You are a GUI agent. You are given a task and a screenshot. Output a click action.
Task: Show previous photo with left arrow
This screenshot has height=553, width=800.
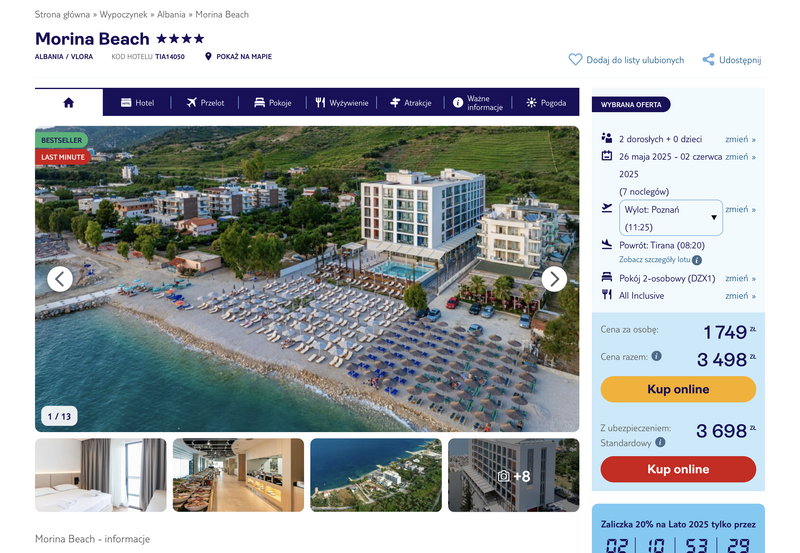coord(60,279)
